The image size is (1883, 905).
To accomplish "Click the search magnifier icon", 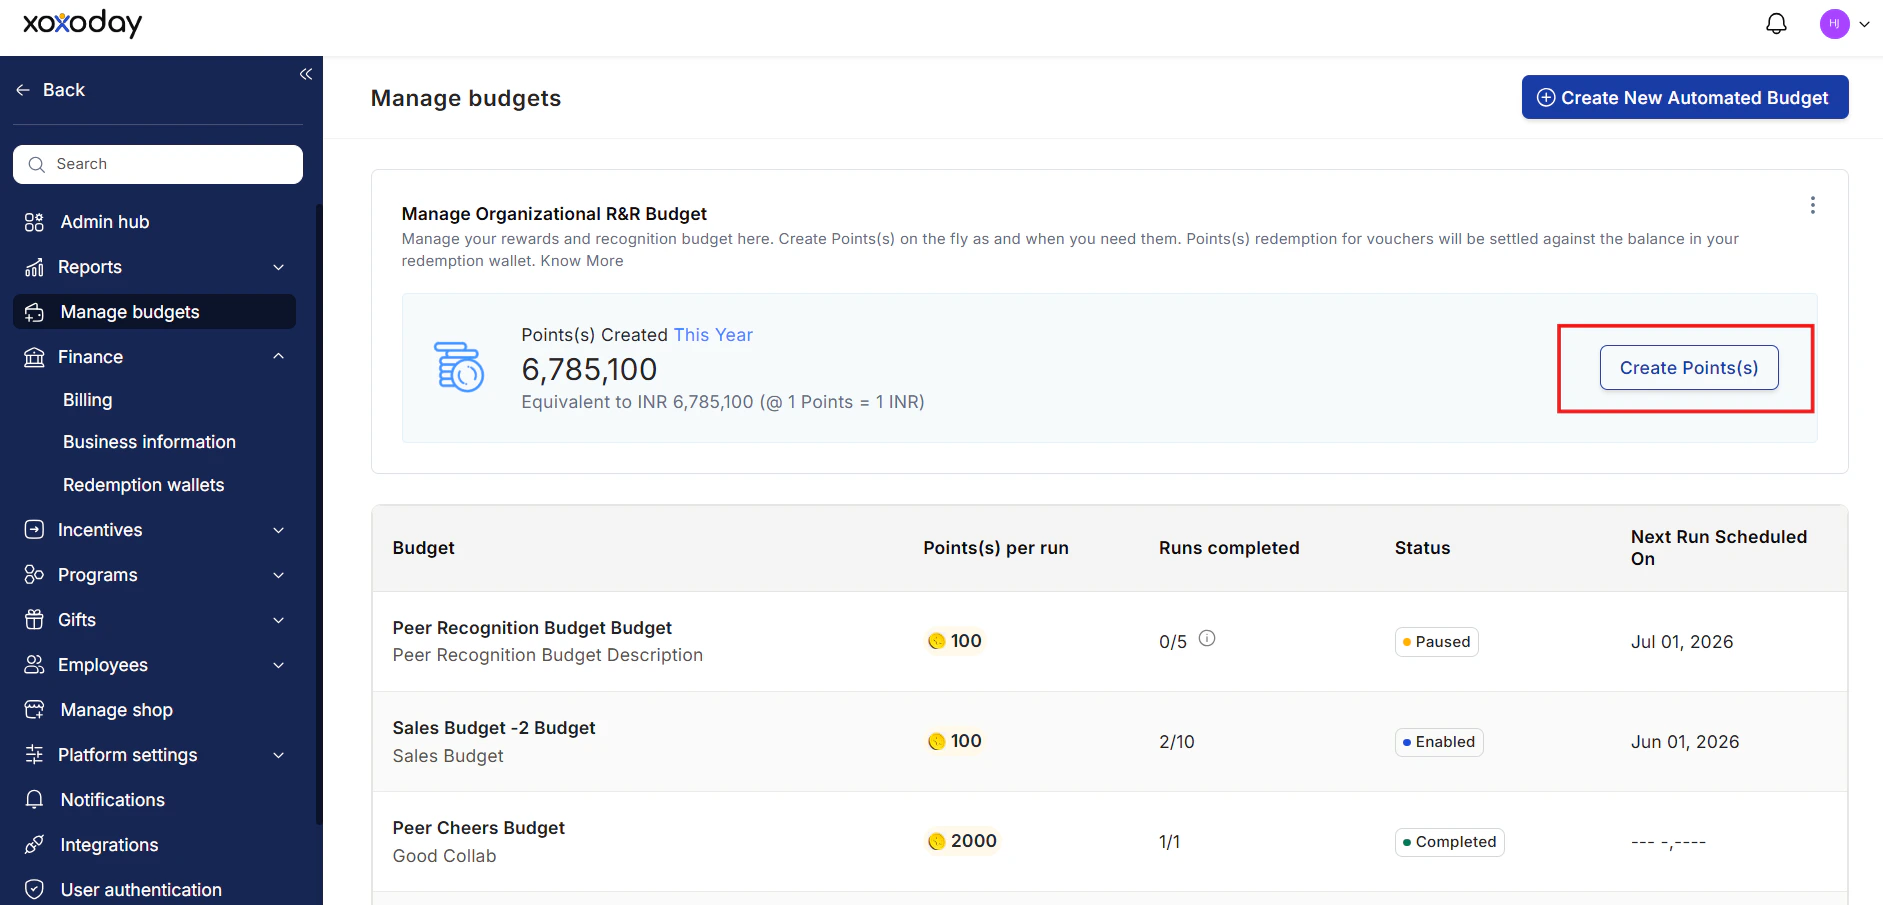I will 37,164.
